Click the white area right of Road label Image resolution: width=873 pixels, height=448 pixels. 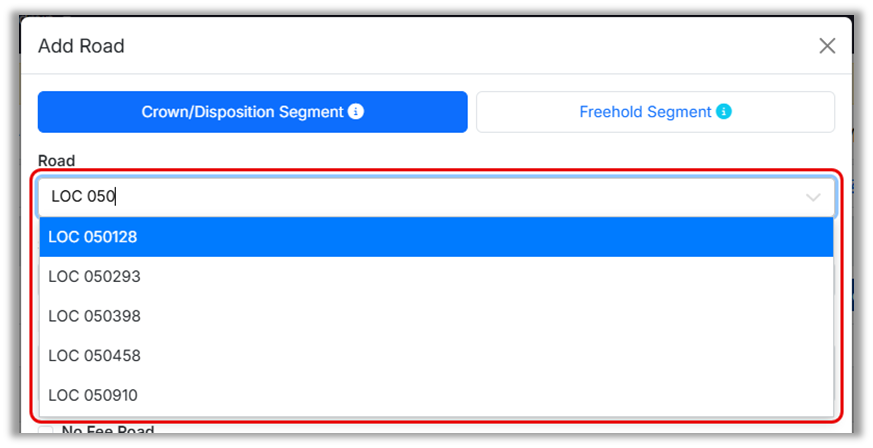(x=450, y=160)
